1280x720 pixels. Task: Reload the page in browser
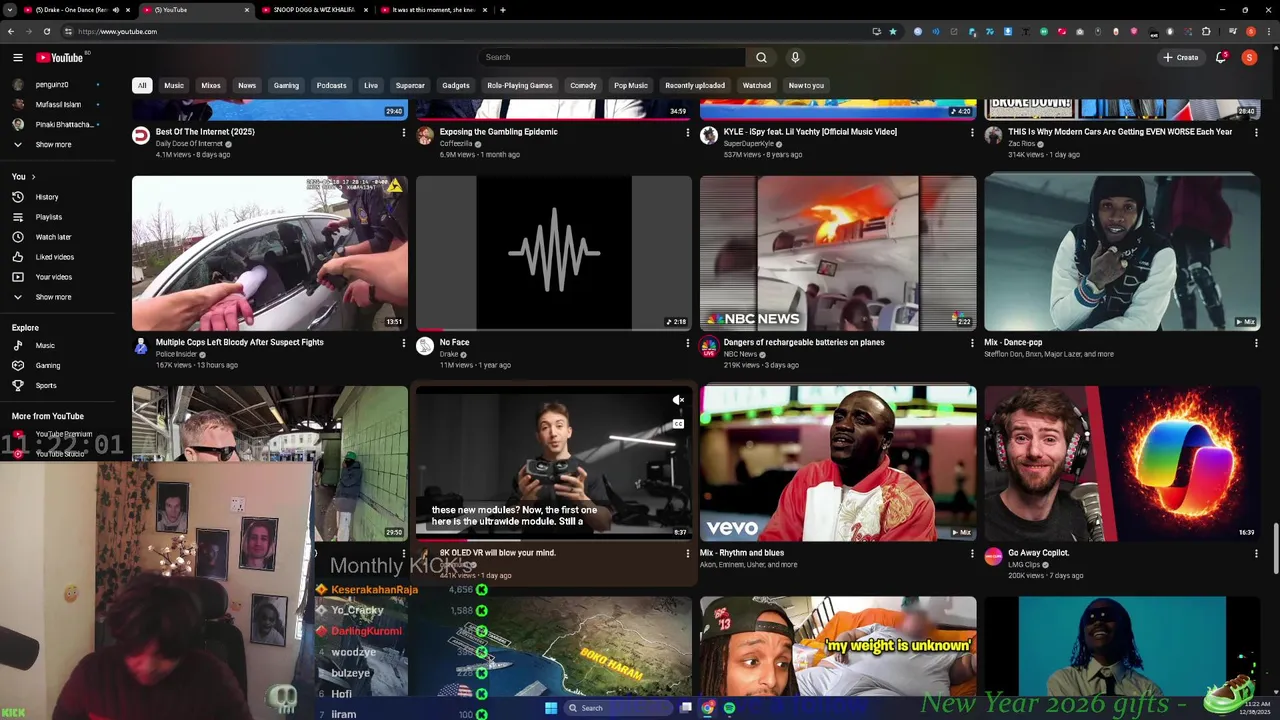click(46, 31)
